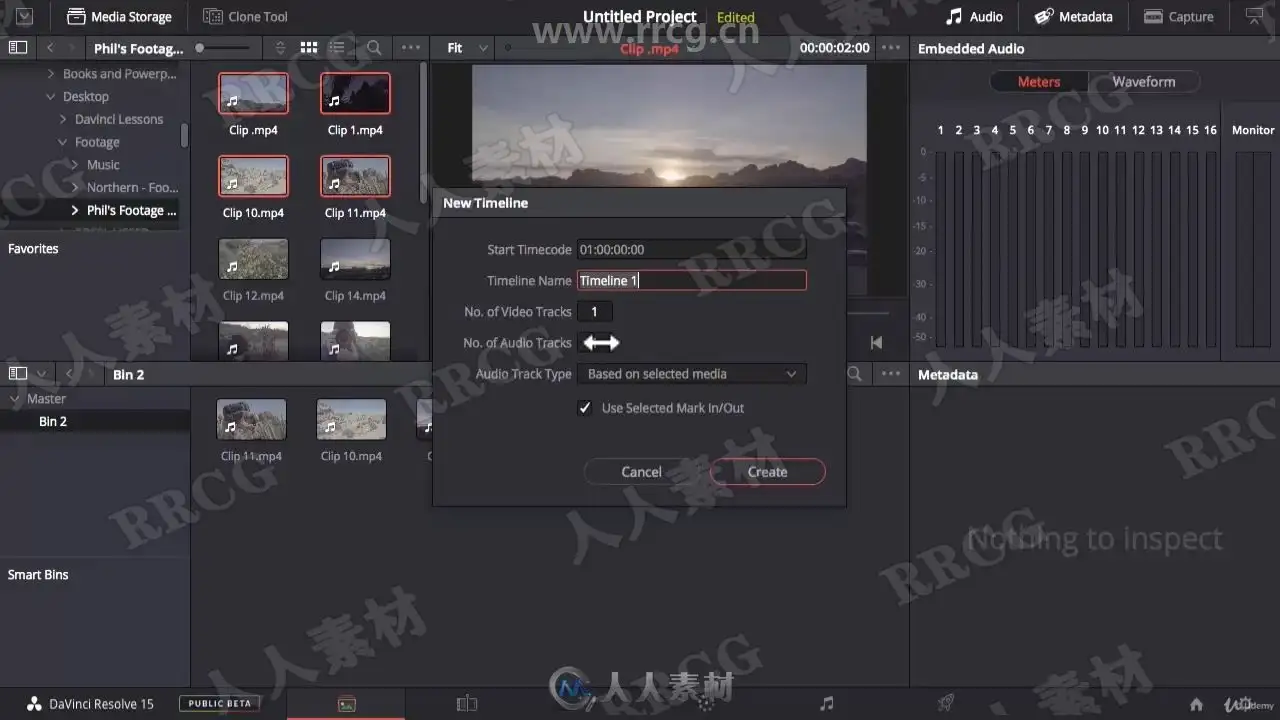
Task: Select Clip 12.mp4 thumbnail in media storage
Action: [x=253, y=259]
